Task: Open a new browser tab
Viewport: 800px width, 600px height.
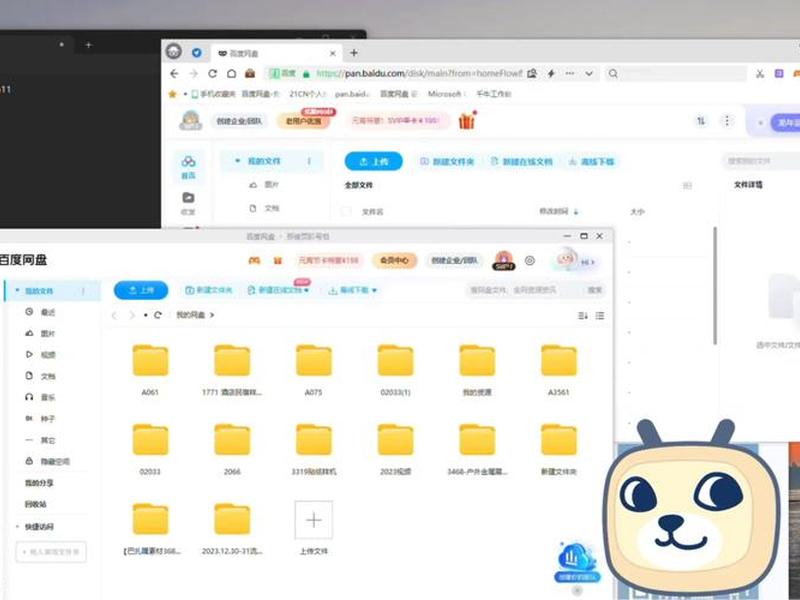Action: tap(354, 53)
